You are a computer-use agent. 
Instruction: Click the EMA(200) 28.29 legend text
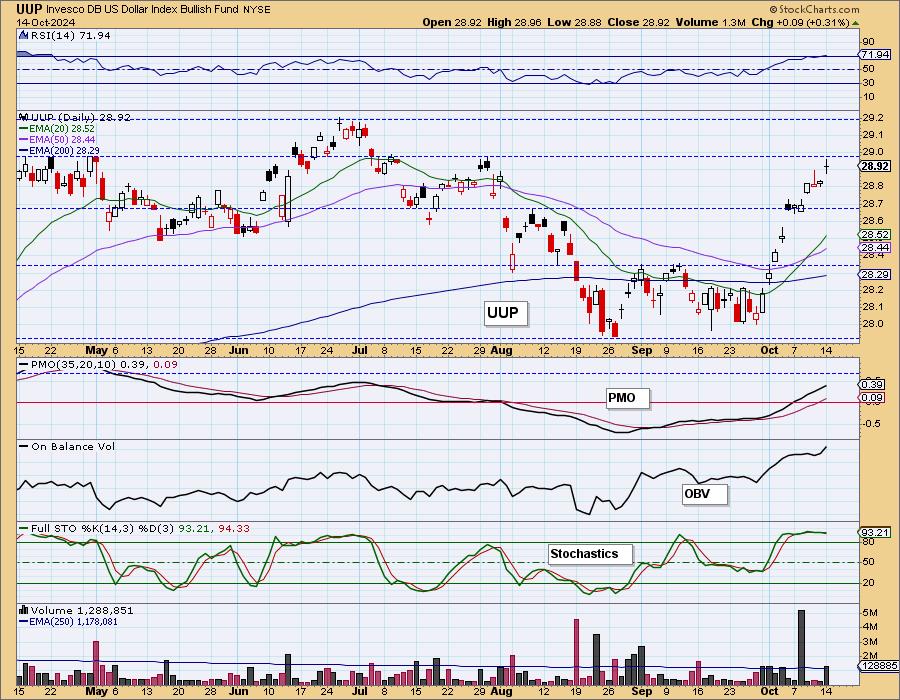click(x=64, y=150)
